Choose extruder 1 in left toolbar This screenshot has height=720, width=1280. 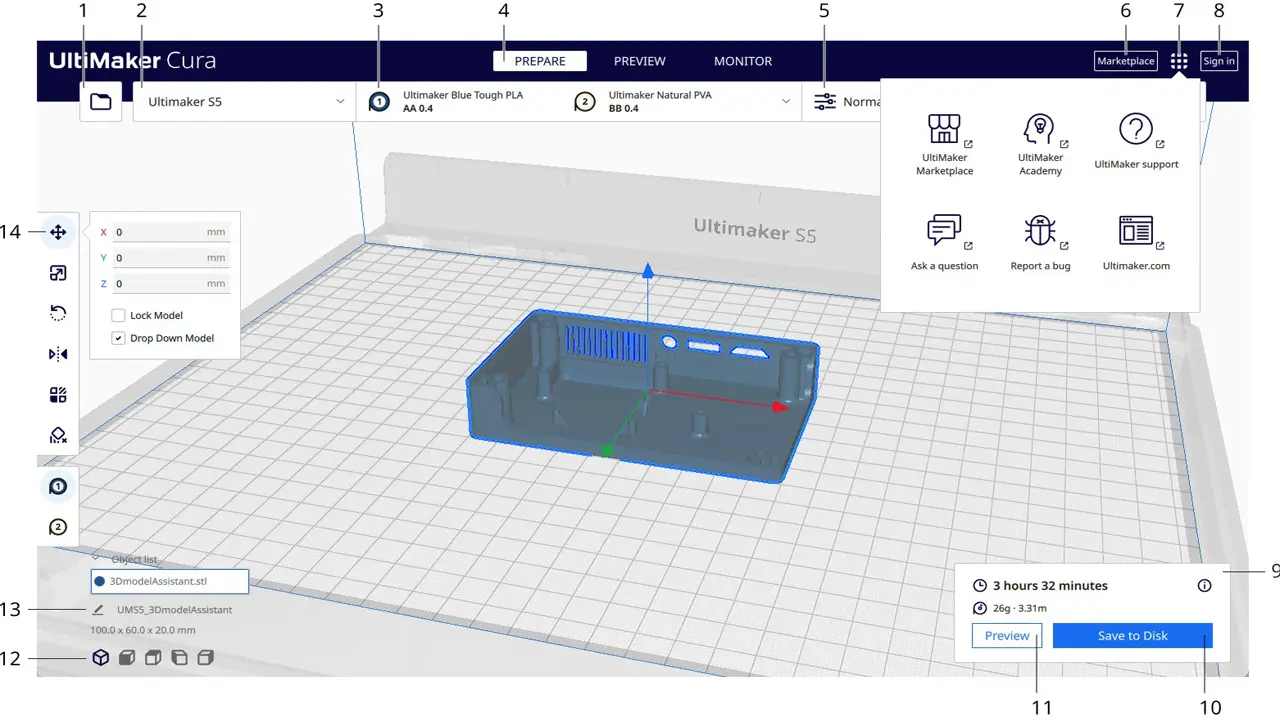click(x=58, y=486)
